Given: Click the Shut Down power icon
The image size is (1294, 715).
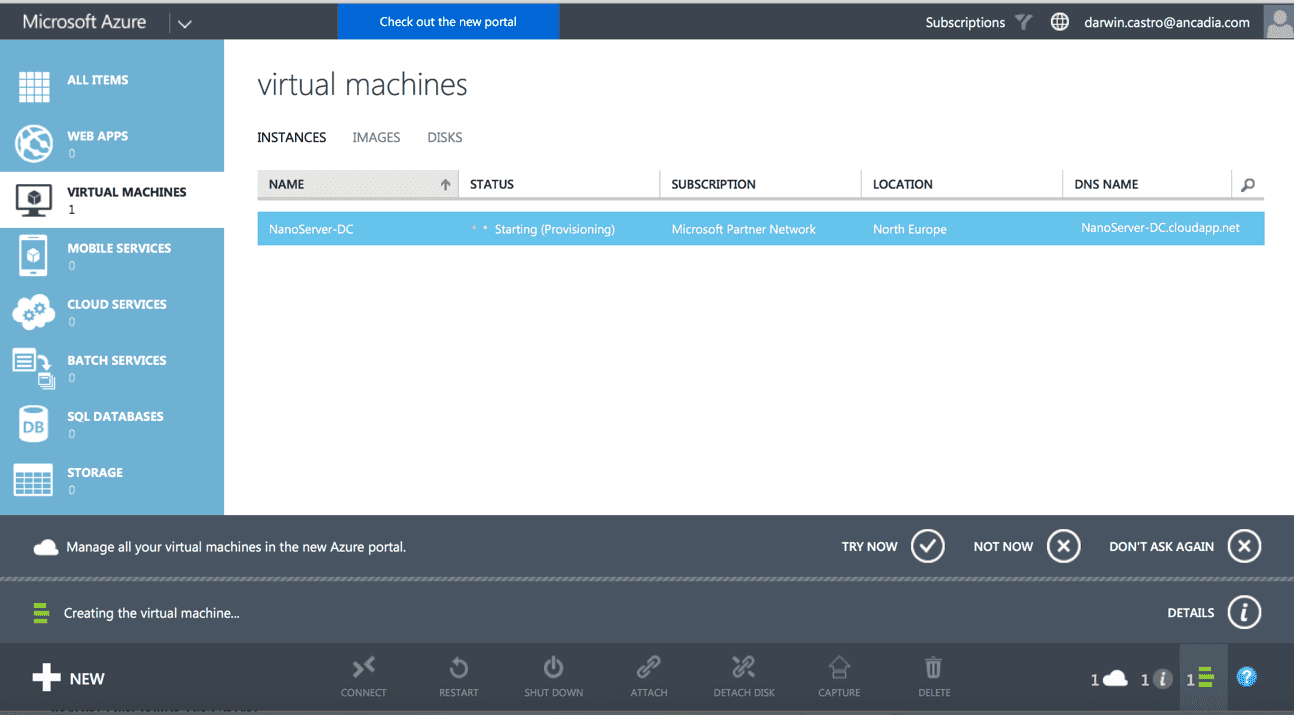Looking at the screenshot, I should click(x=553, y=667).
